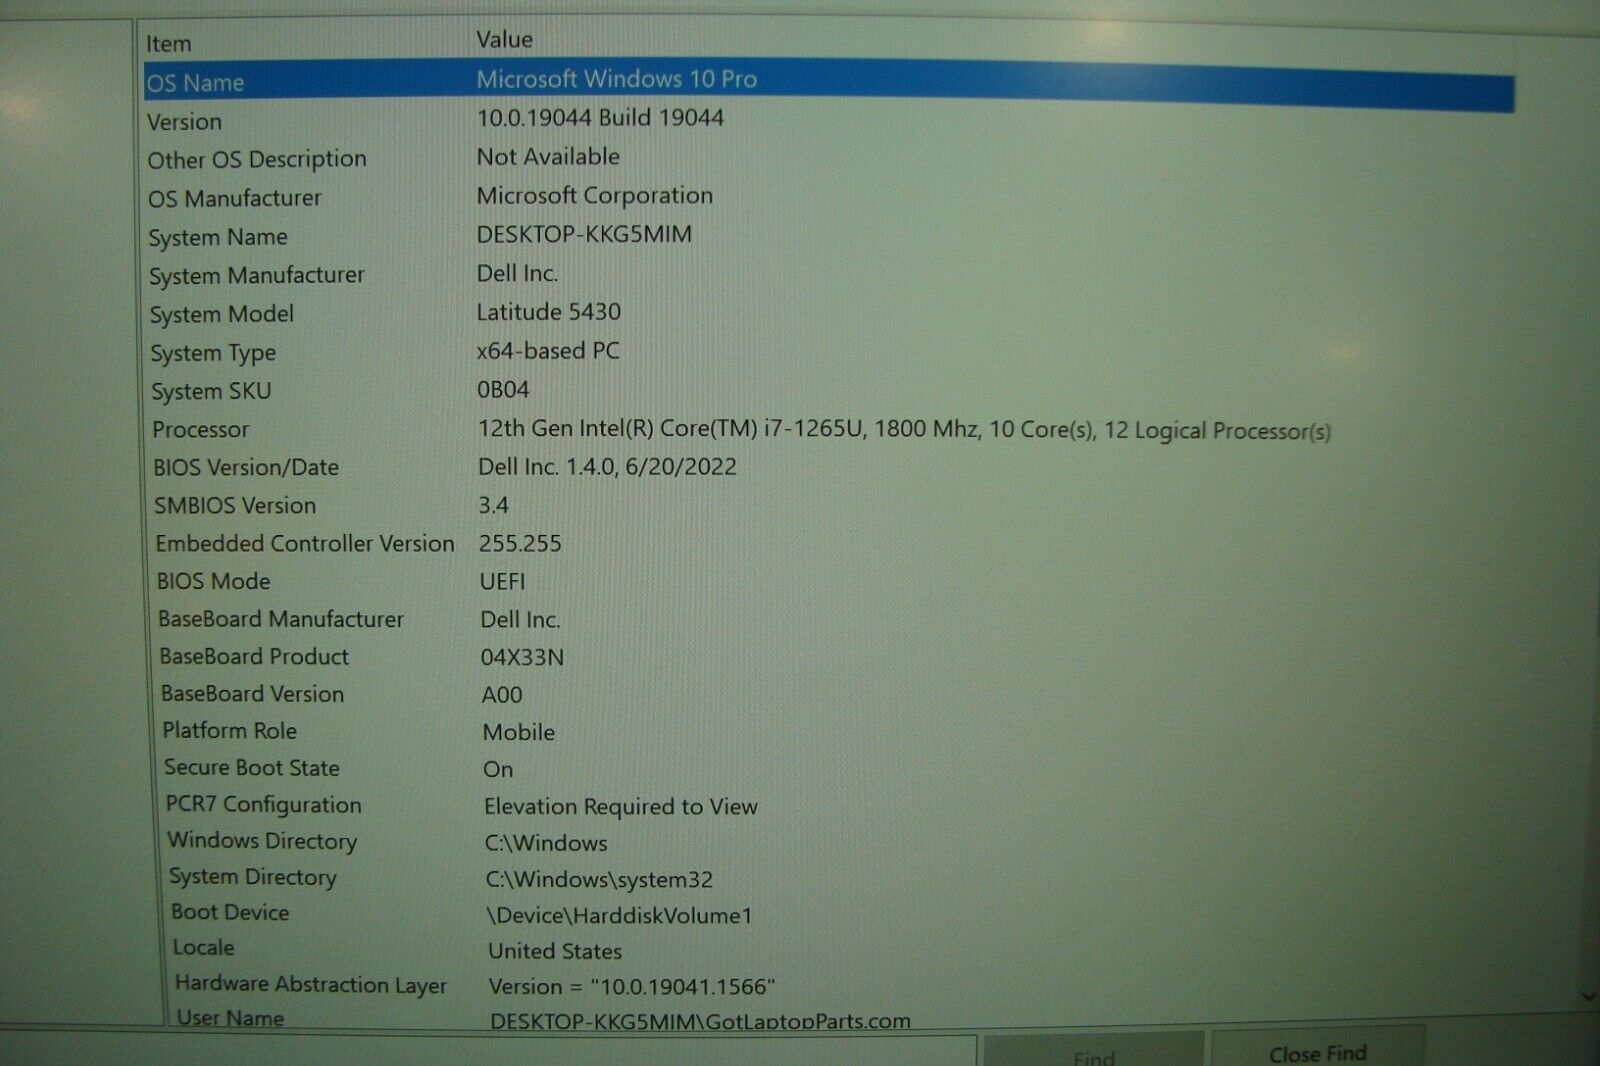This screenshot has height=1066, width=1600.
Task: Click the value 0B04
Action: pos(503,390)
